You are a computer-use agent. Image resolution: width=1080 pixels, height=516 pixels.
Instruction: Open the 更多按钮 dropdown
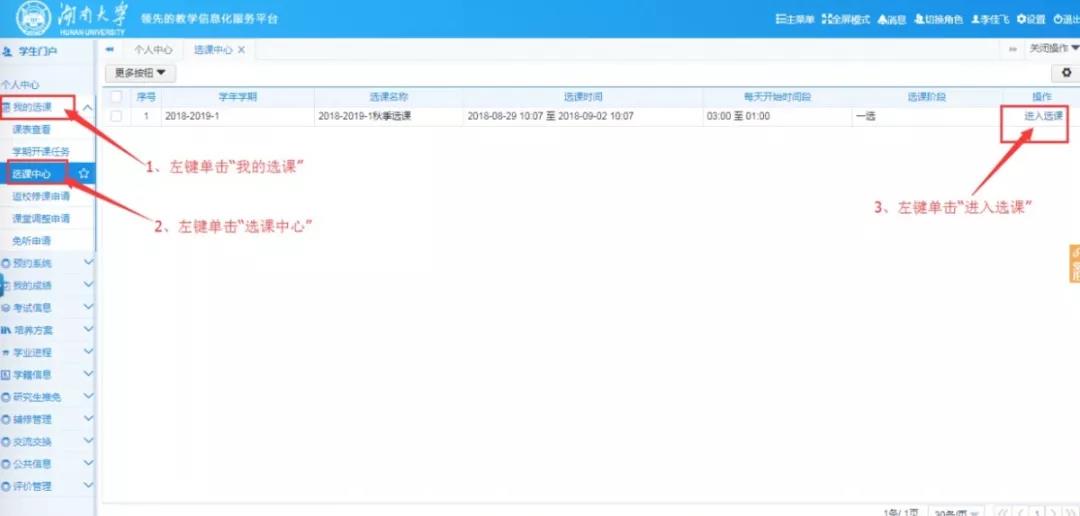click(140, 73)
